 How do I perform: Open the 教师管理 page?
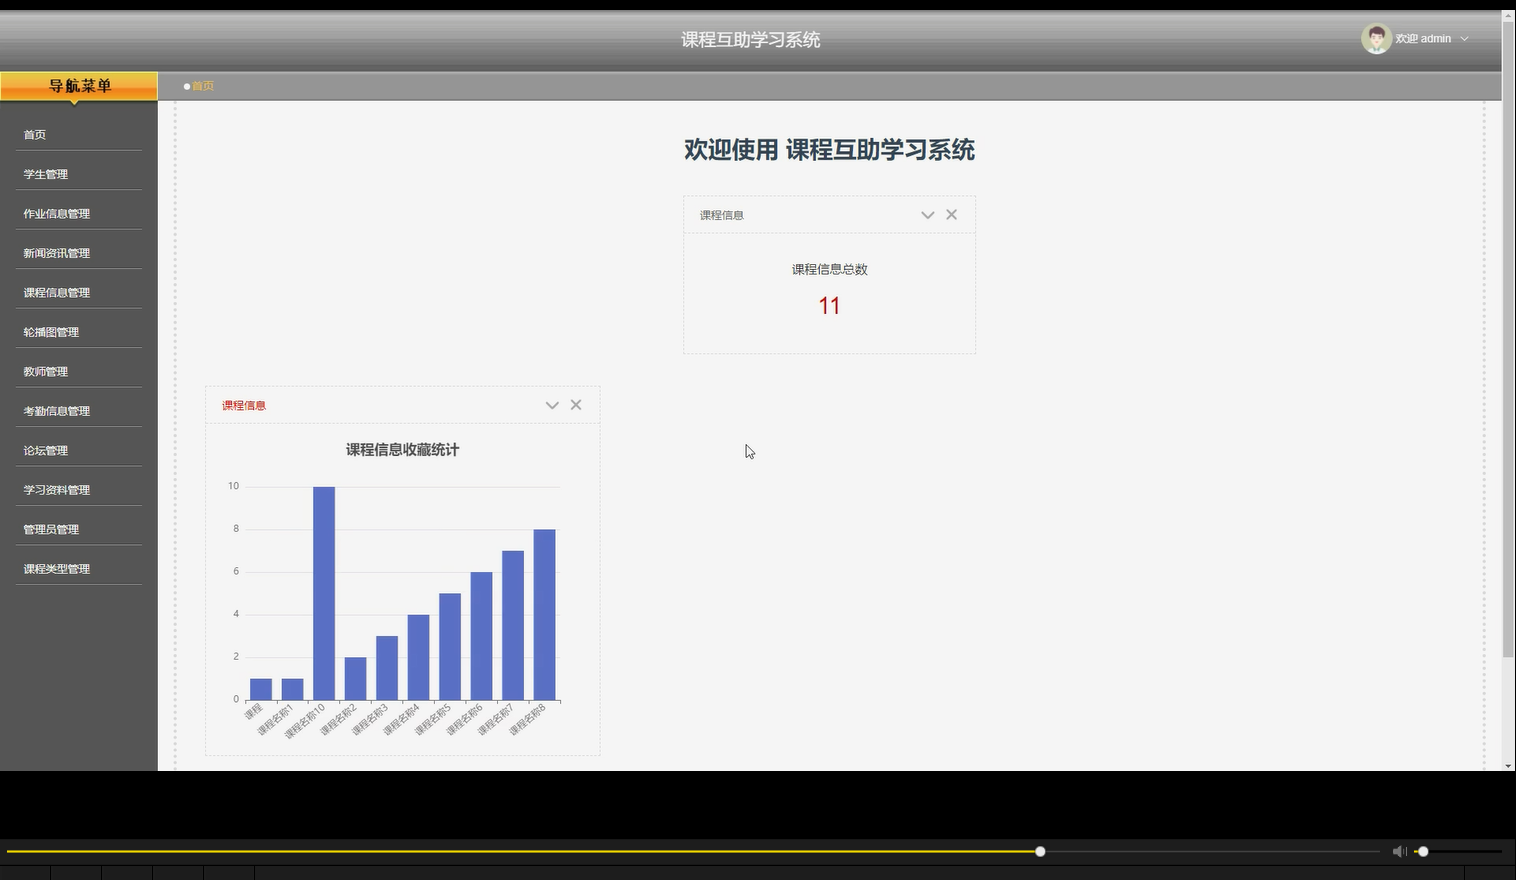[46, 370]
